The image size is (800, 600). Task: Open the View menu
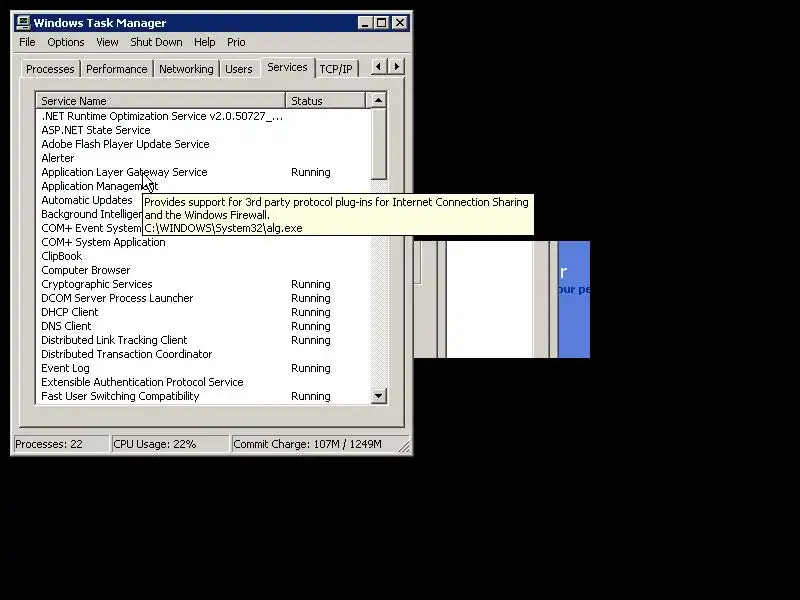coord(107,42)
